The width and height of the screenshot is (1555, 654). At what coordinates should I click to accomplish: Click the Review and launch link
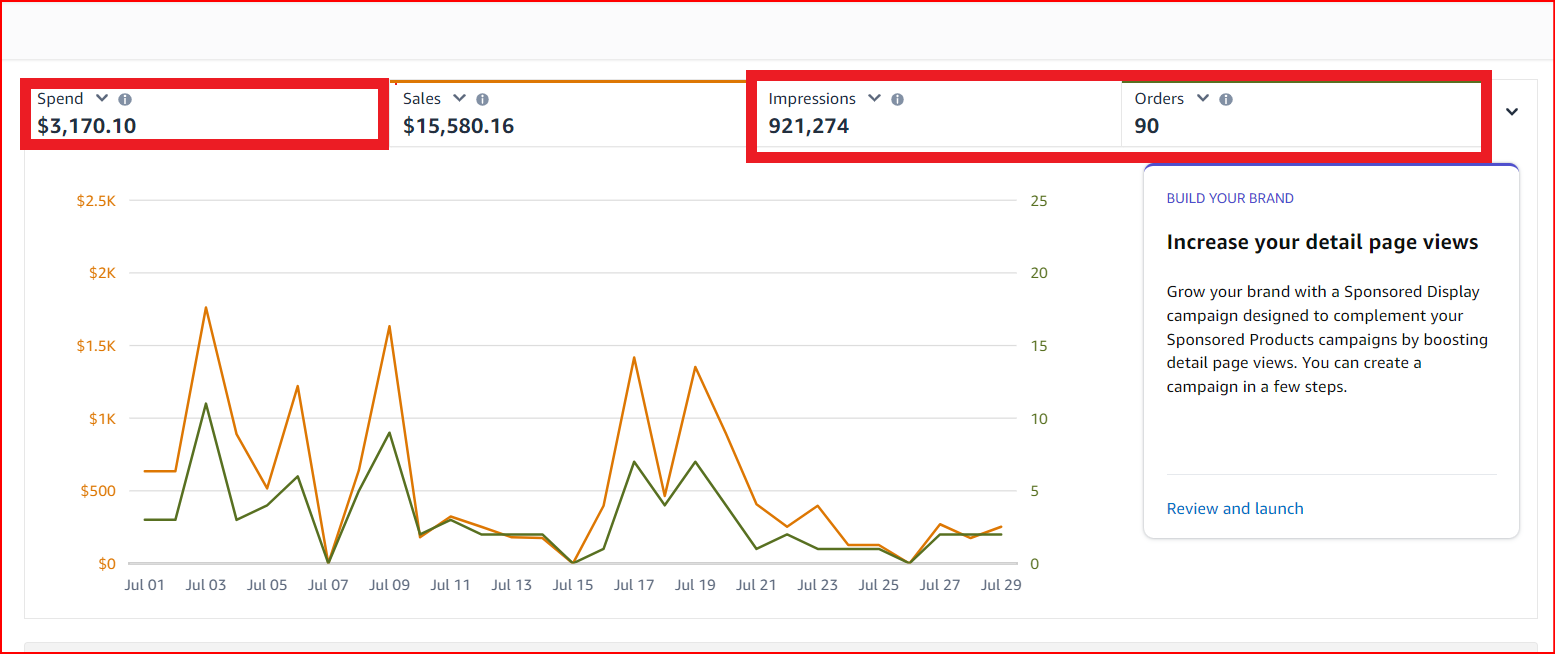point(1234,508)
